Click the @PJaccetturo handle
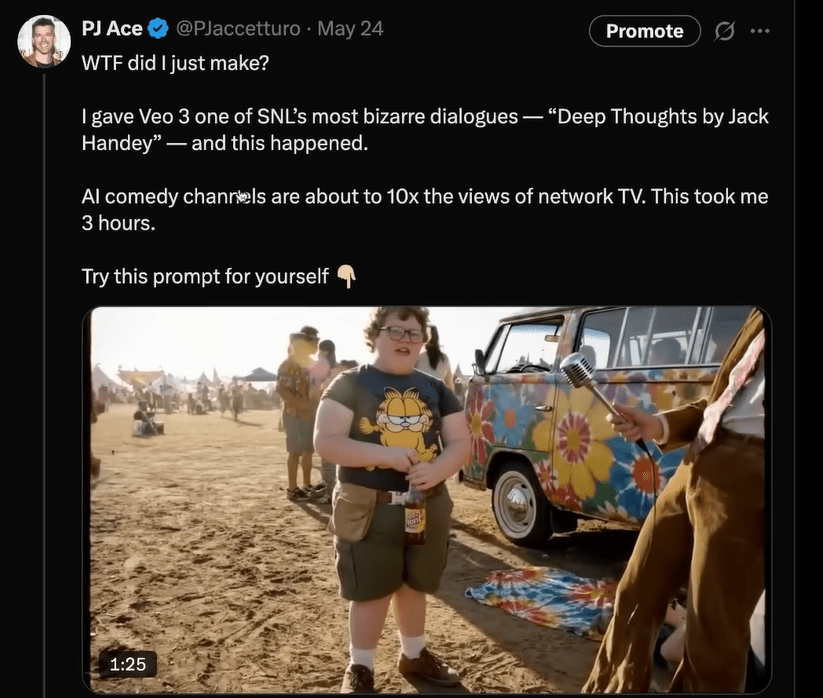 point(238,29)
